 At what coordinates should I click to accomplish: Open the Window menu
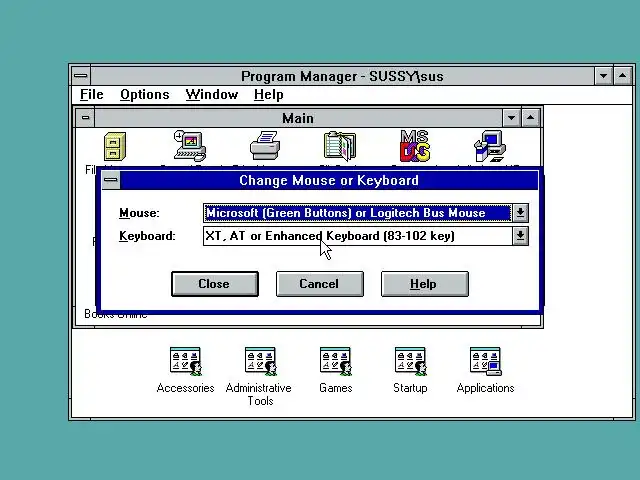coord(211,94)
